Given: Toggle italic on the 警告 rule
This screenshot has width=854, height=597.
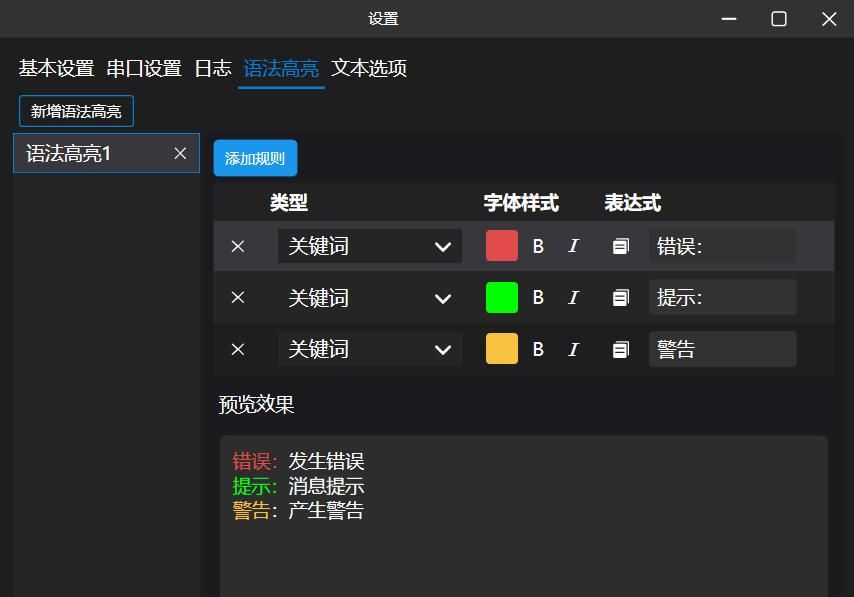Looking at the screenshot, I should coord(572,349).
